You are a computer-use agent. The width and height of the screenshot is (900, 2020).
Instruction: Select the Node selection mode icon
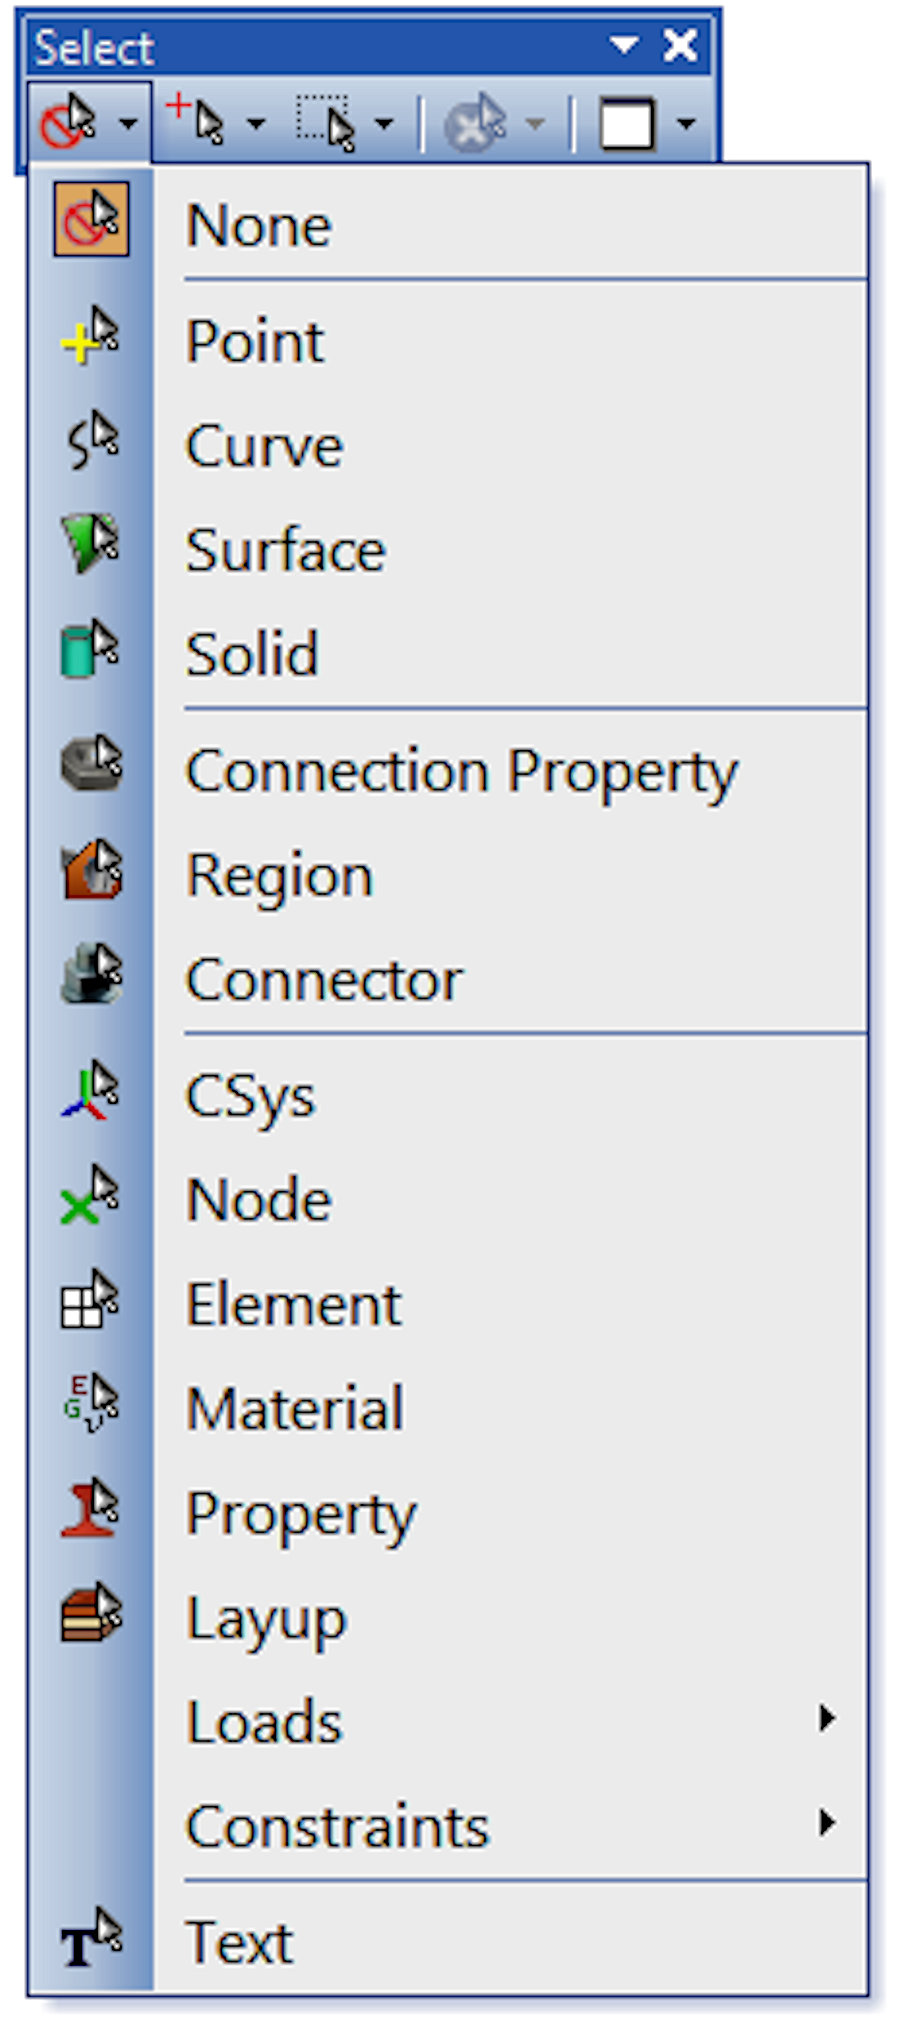(x=90, y=1198)
